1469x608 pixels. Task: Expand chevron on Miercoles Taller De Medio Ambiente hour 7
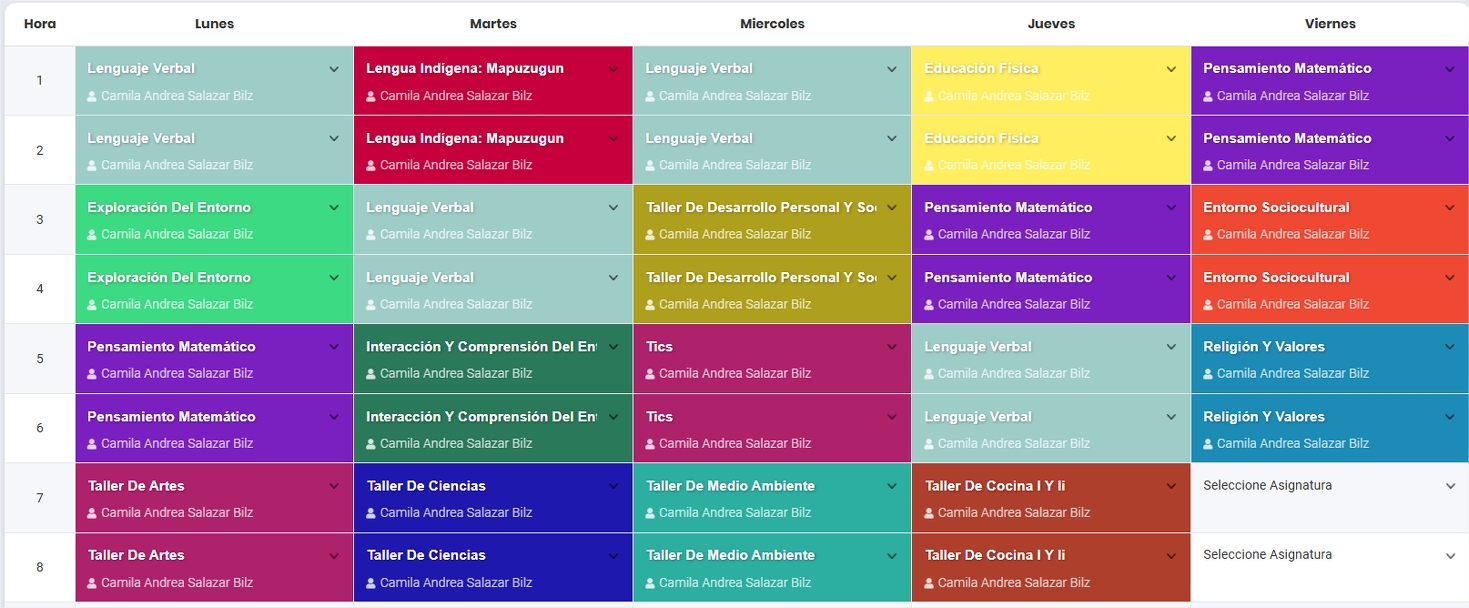pos(892,486)
